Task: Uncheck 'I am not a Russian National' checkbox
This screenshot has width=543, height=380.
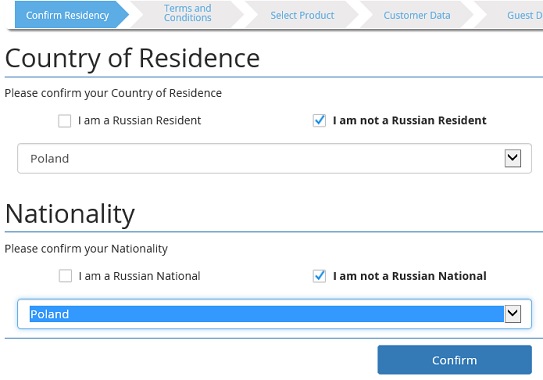Action: click(319, 276)
